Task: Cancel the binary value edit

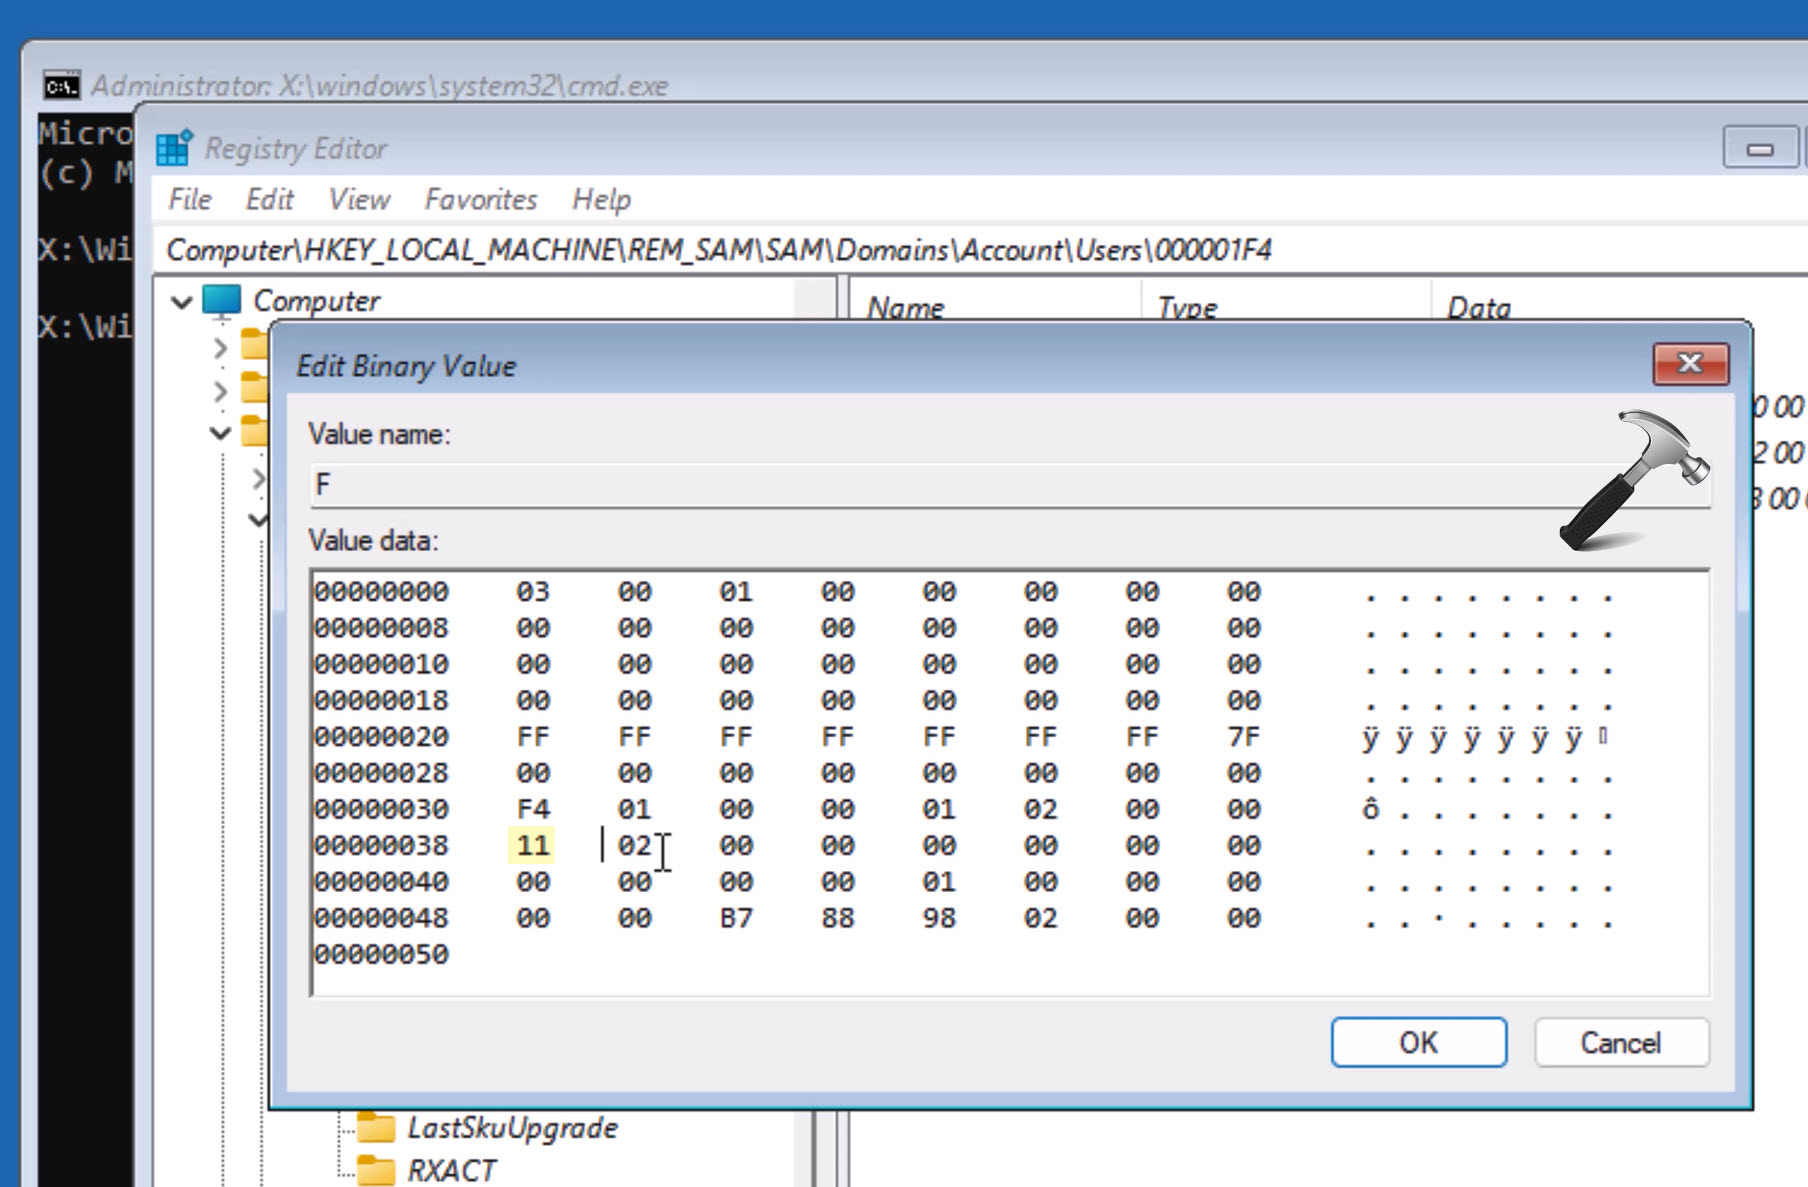Action: click(1620, 1043)
